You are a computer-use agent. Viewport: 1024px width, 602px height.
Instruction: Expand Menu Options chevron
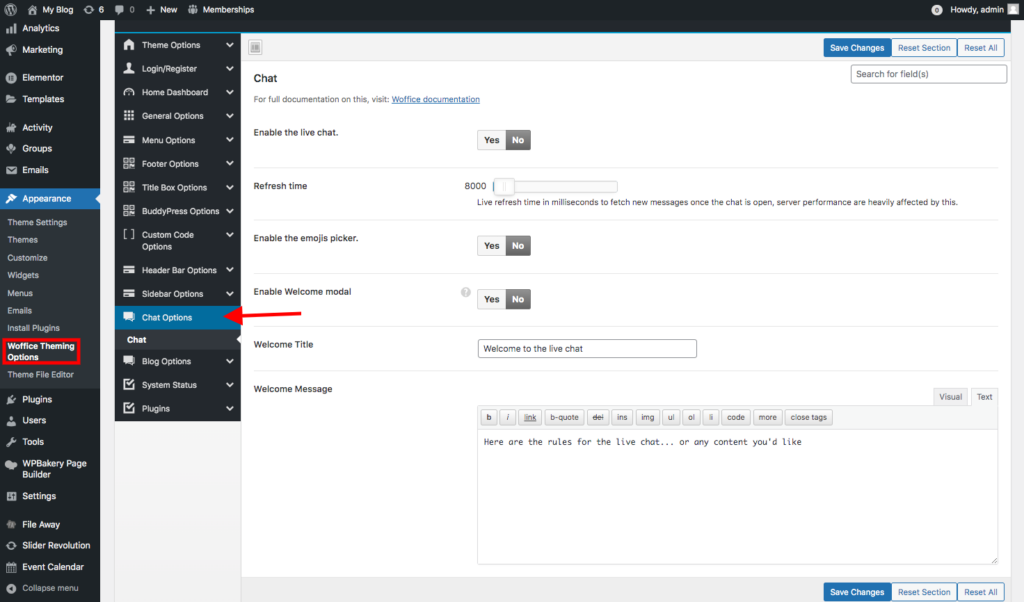[230, 140]
